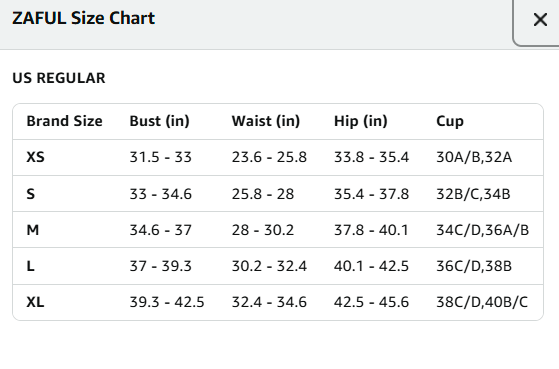Click the M cup value 34C/D,36A/B
Viewport: 559px width, 369px height.
(x=483, y=230)
